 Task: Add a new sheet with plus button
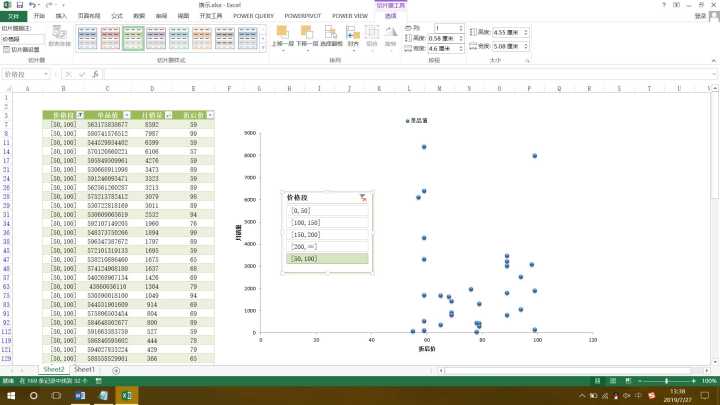tap(116, 370)
